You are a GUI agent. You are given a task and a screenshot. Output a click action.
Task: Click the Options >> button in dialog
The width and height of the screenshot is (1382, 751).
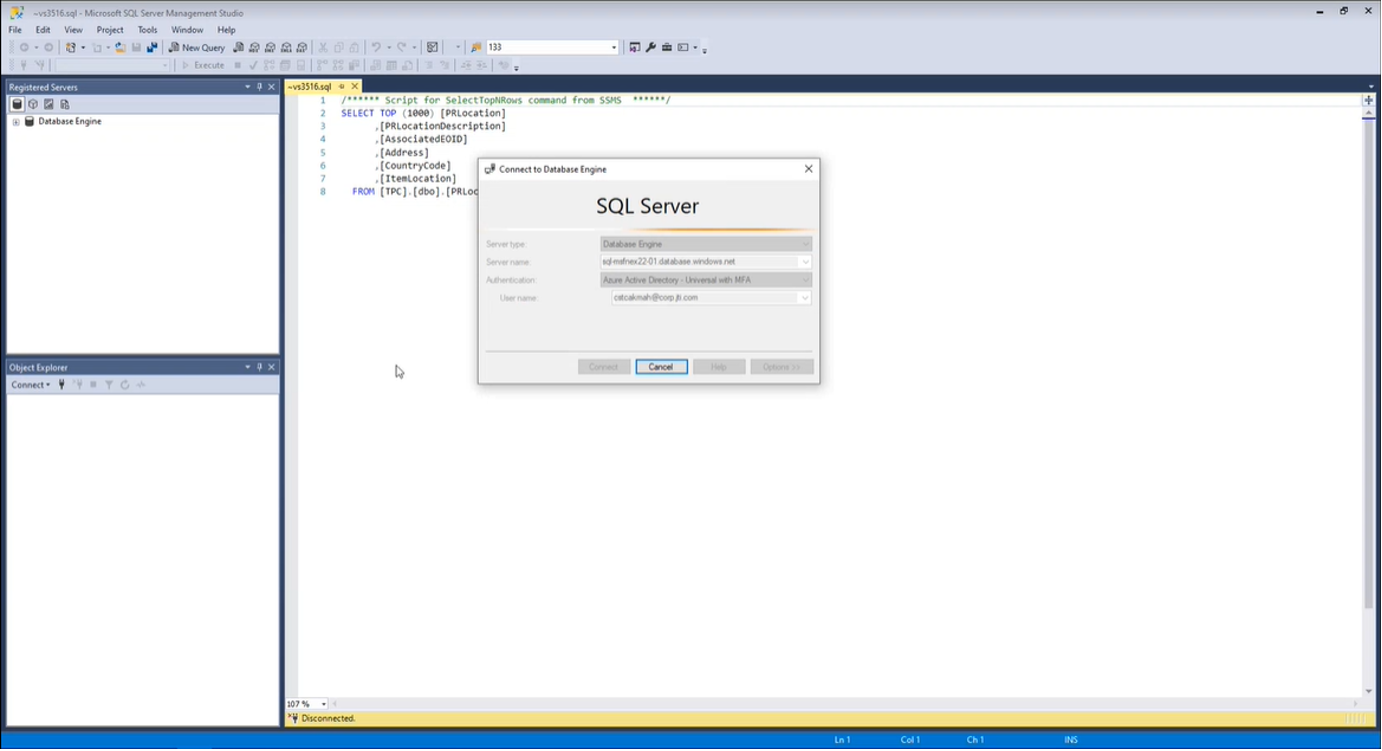[782, 367]
